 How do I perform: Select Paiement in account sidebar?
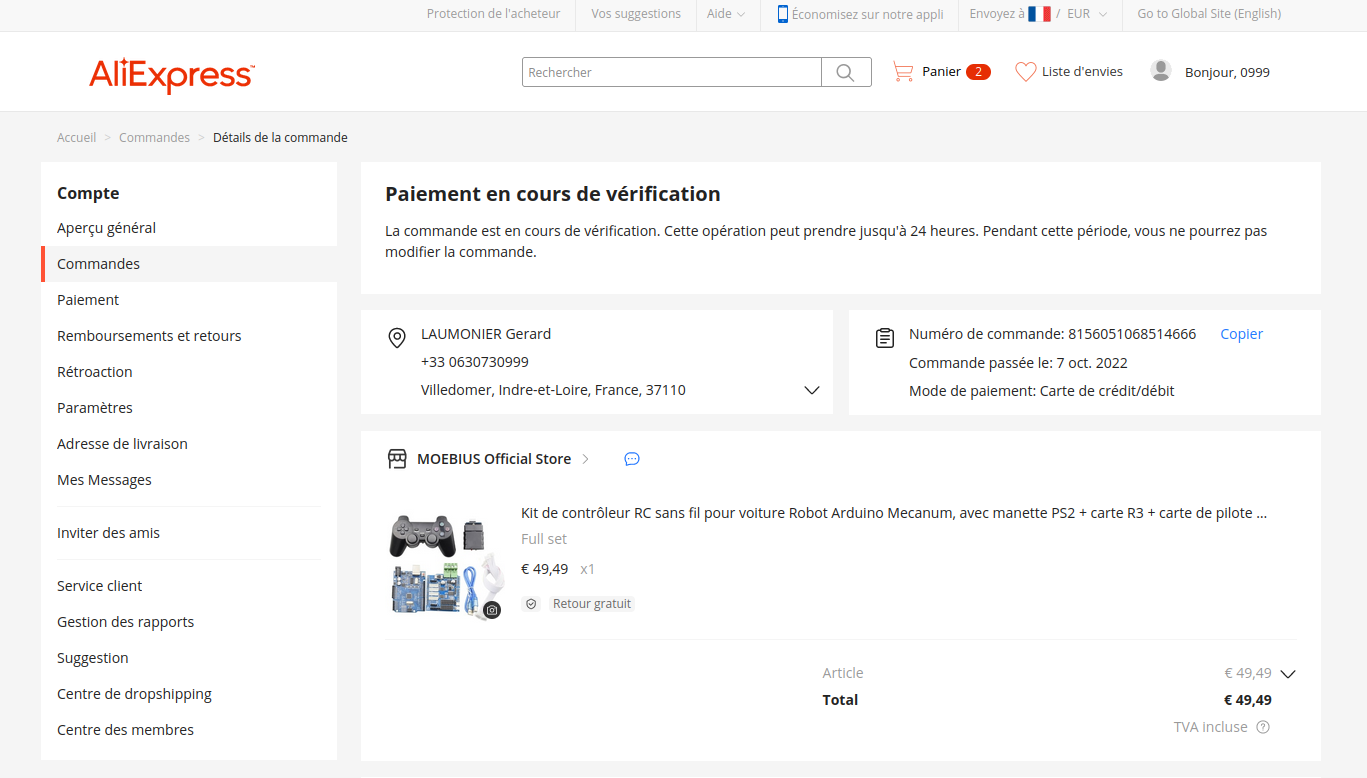click(x=88, y=300)
